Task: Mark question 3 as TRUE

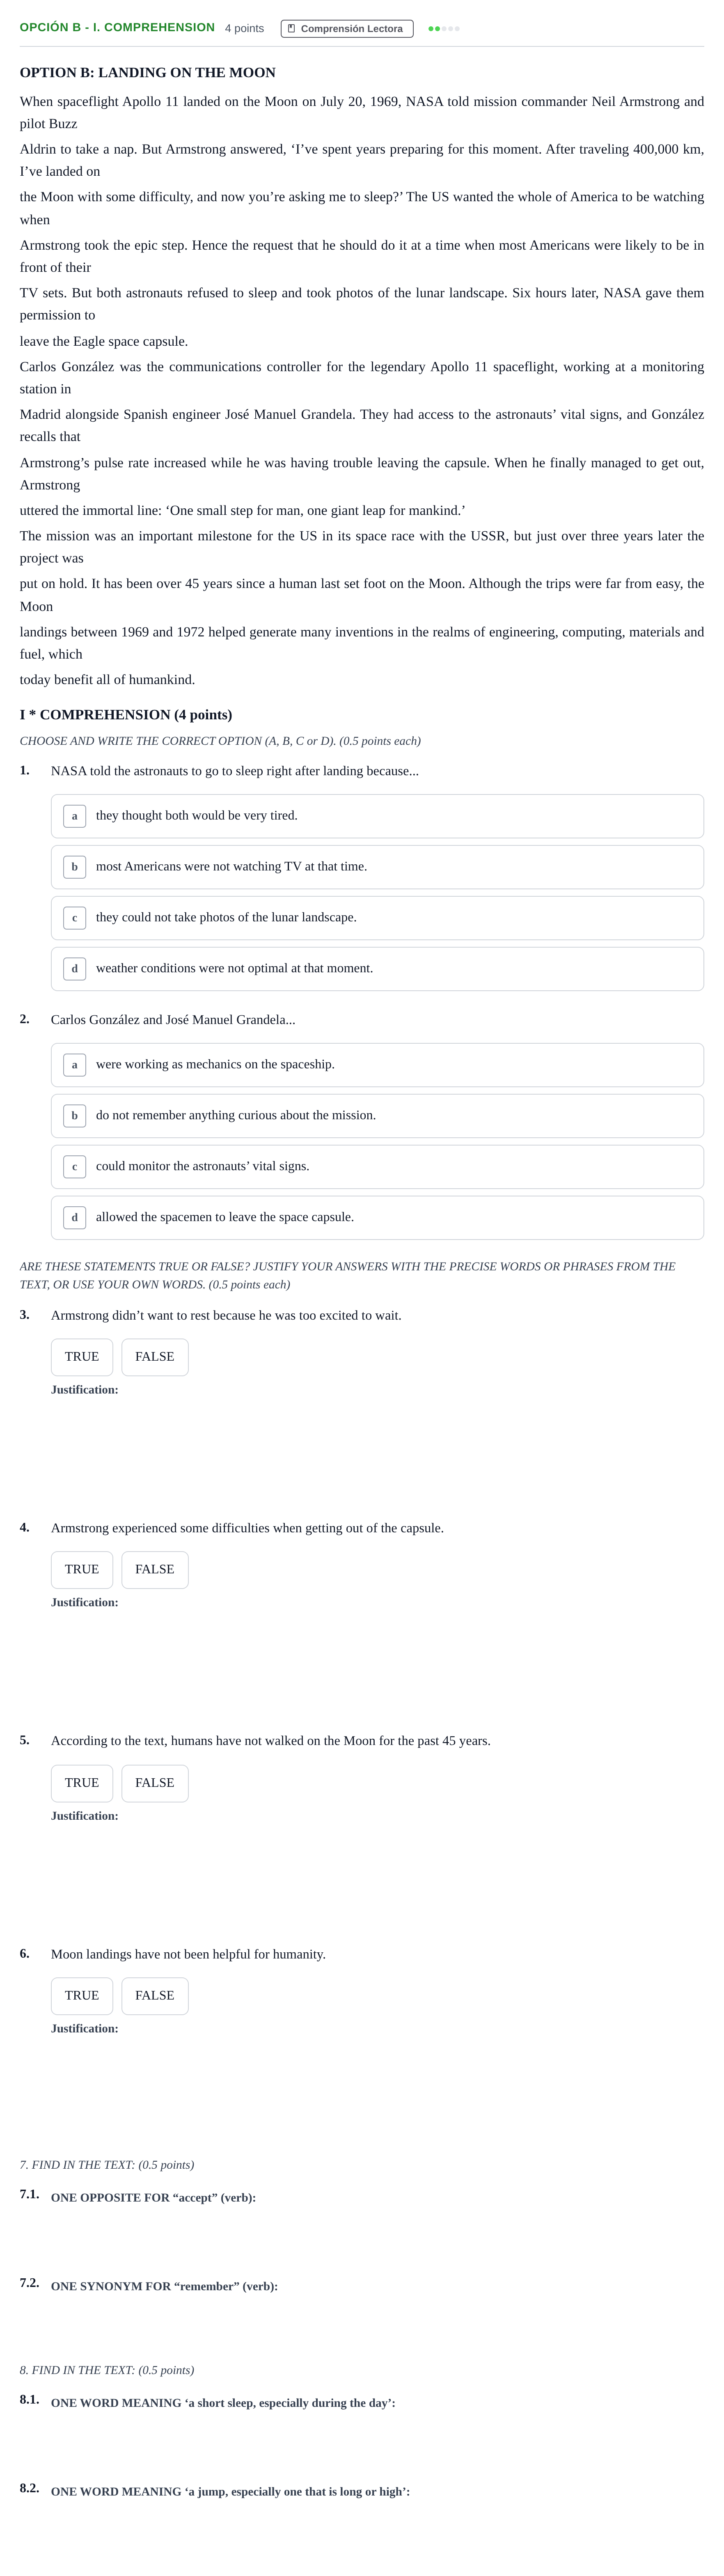Action: [x=82, y=1357]
